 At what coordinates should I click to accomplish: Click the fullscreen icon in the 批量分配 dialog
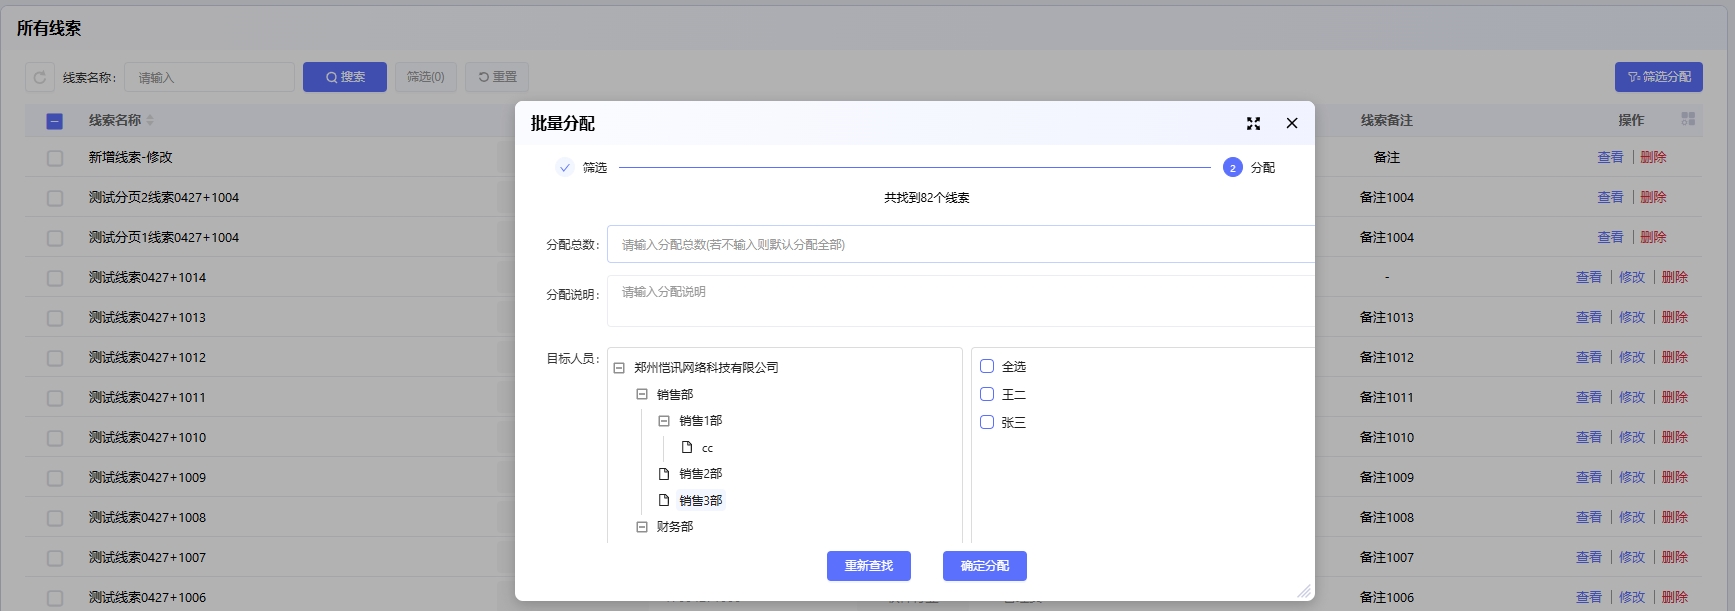coord(1253,123)
